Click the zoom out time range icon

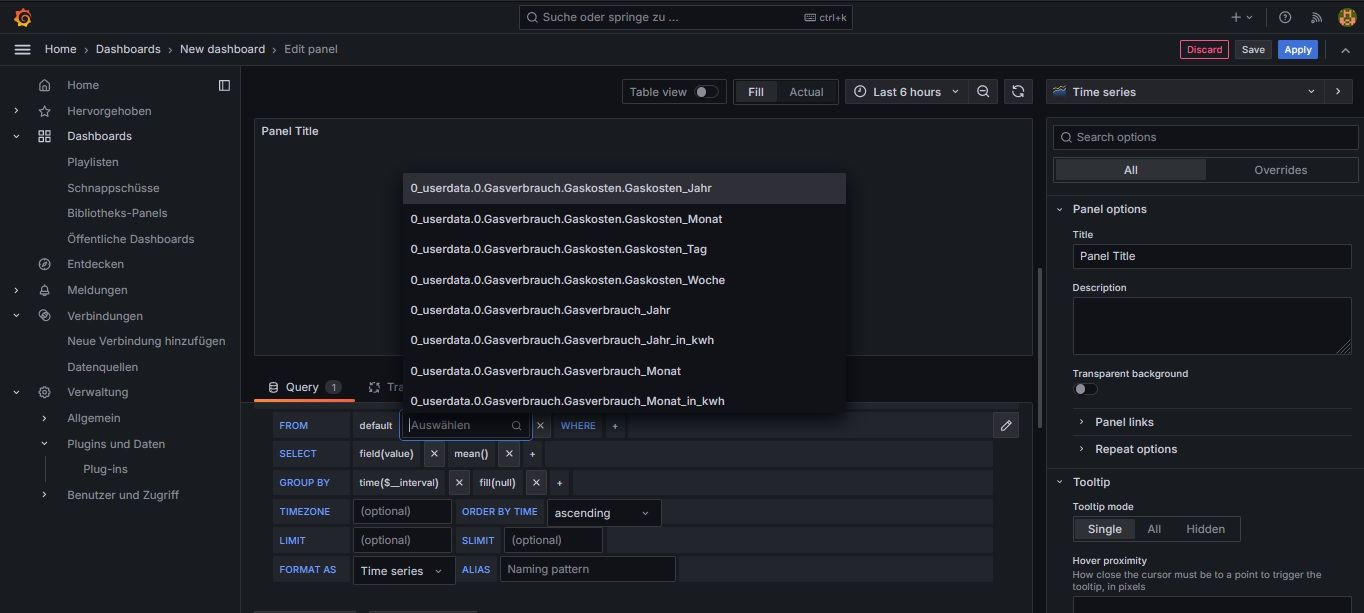click(x=983, y=92)
